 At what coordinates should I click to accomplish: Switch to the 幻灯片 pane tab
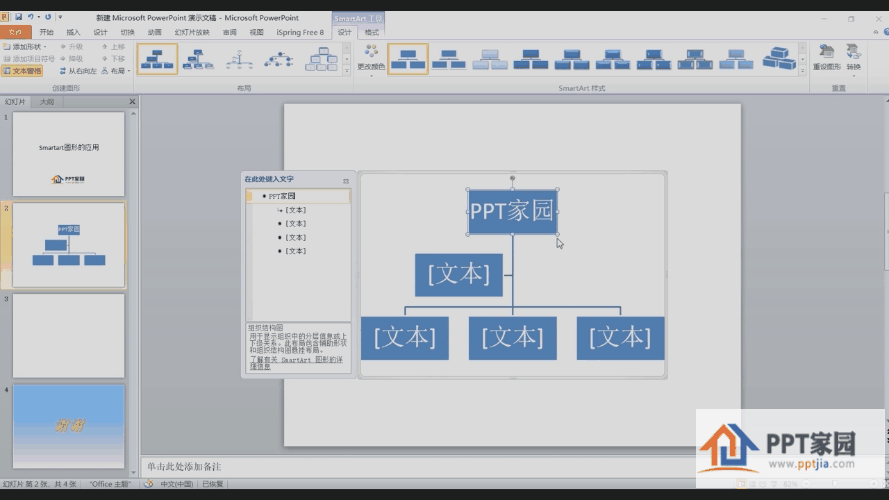pyautogui.click(x=15, y=101)
